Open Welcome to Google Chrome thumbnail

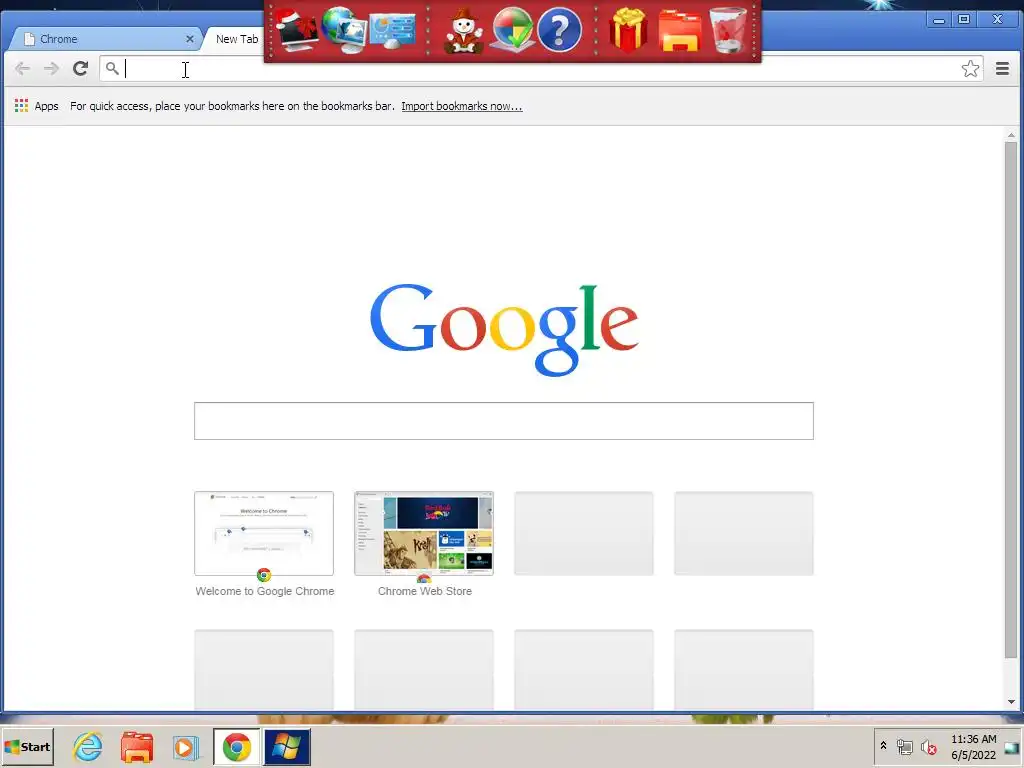point(264,534)
